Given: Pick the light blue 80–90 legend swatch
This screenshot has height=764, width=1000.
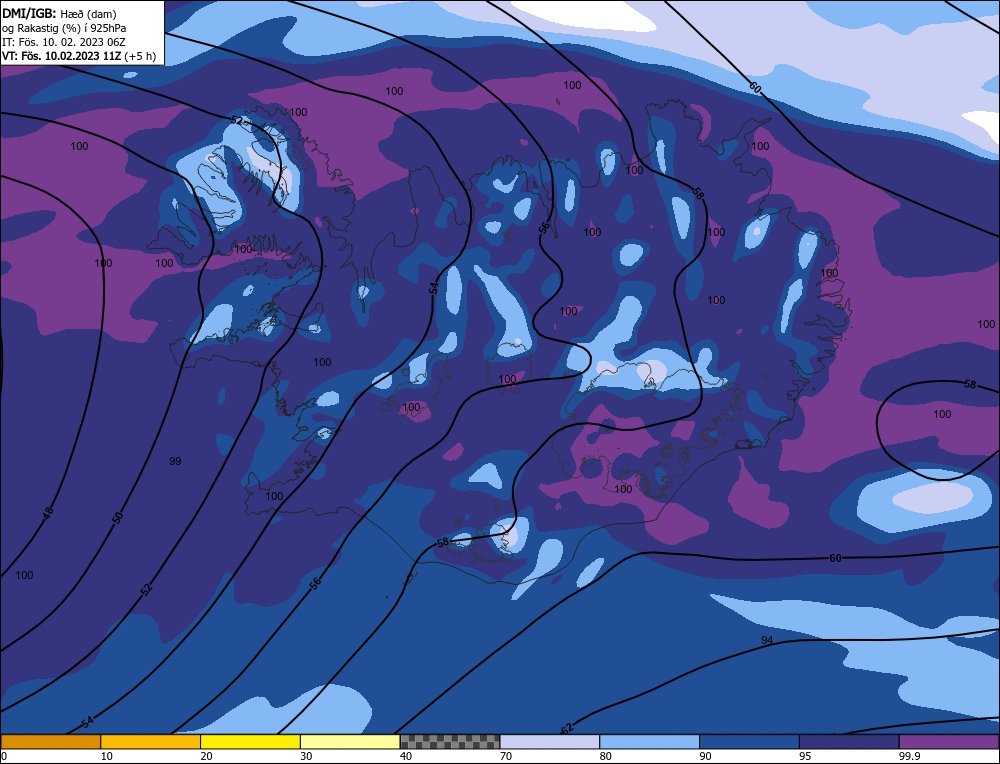Looking at the screenshot, I should coord(650,742).
